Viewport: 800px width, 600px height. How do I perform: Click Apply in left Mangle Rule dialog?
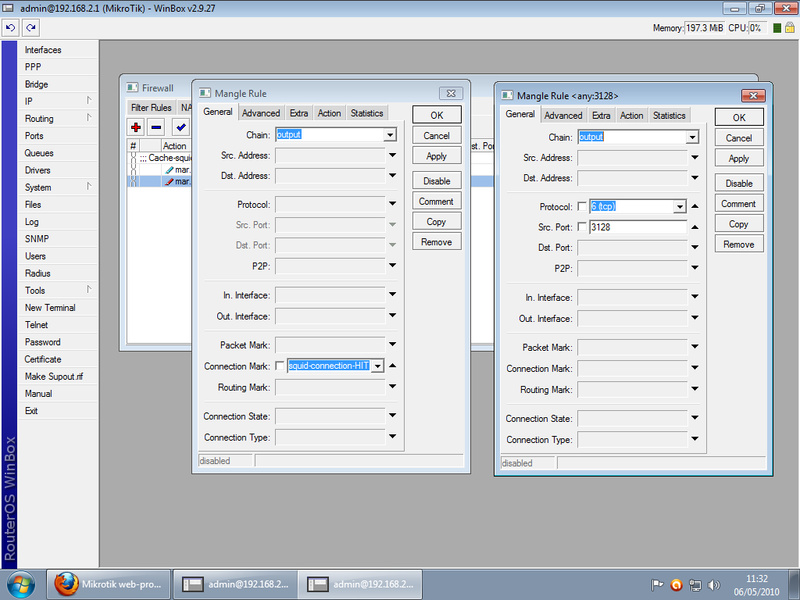pos(437,156)
